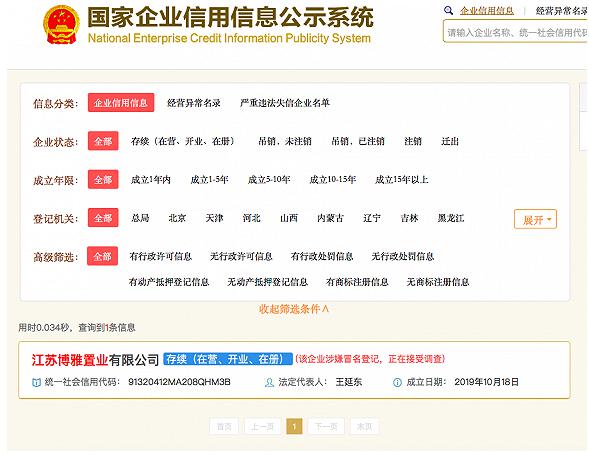Filter by 无动产抵押登记信息
This screenshot has width=589, height=456.
tap(267, 282)
